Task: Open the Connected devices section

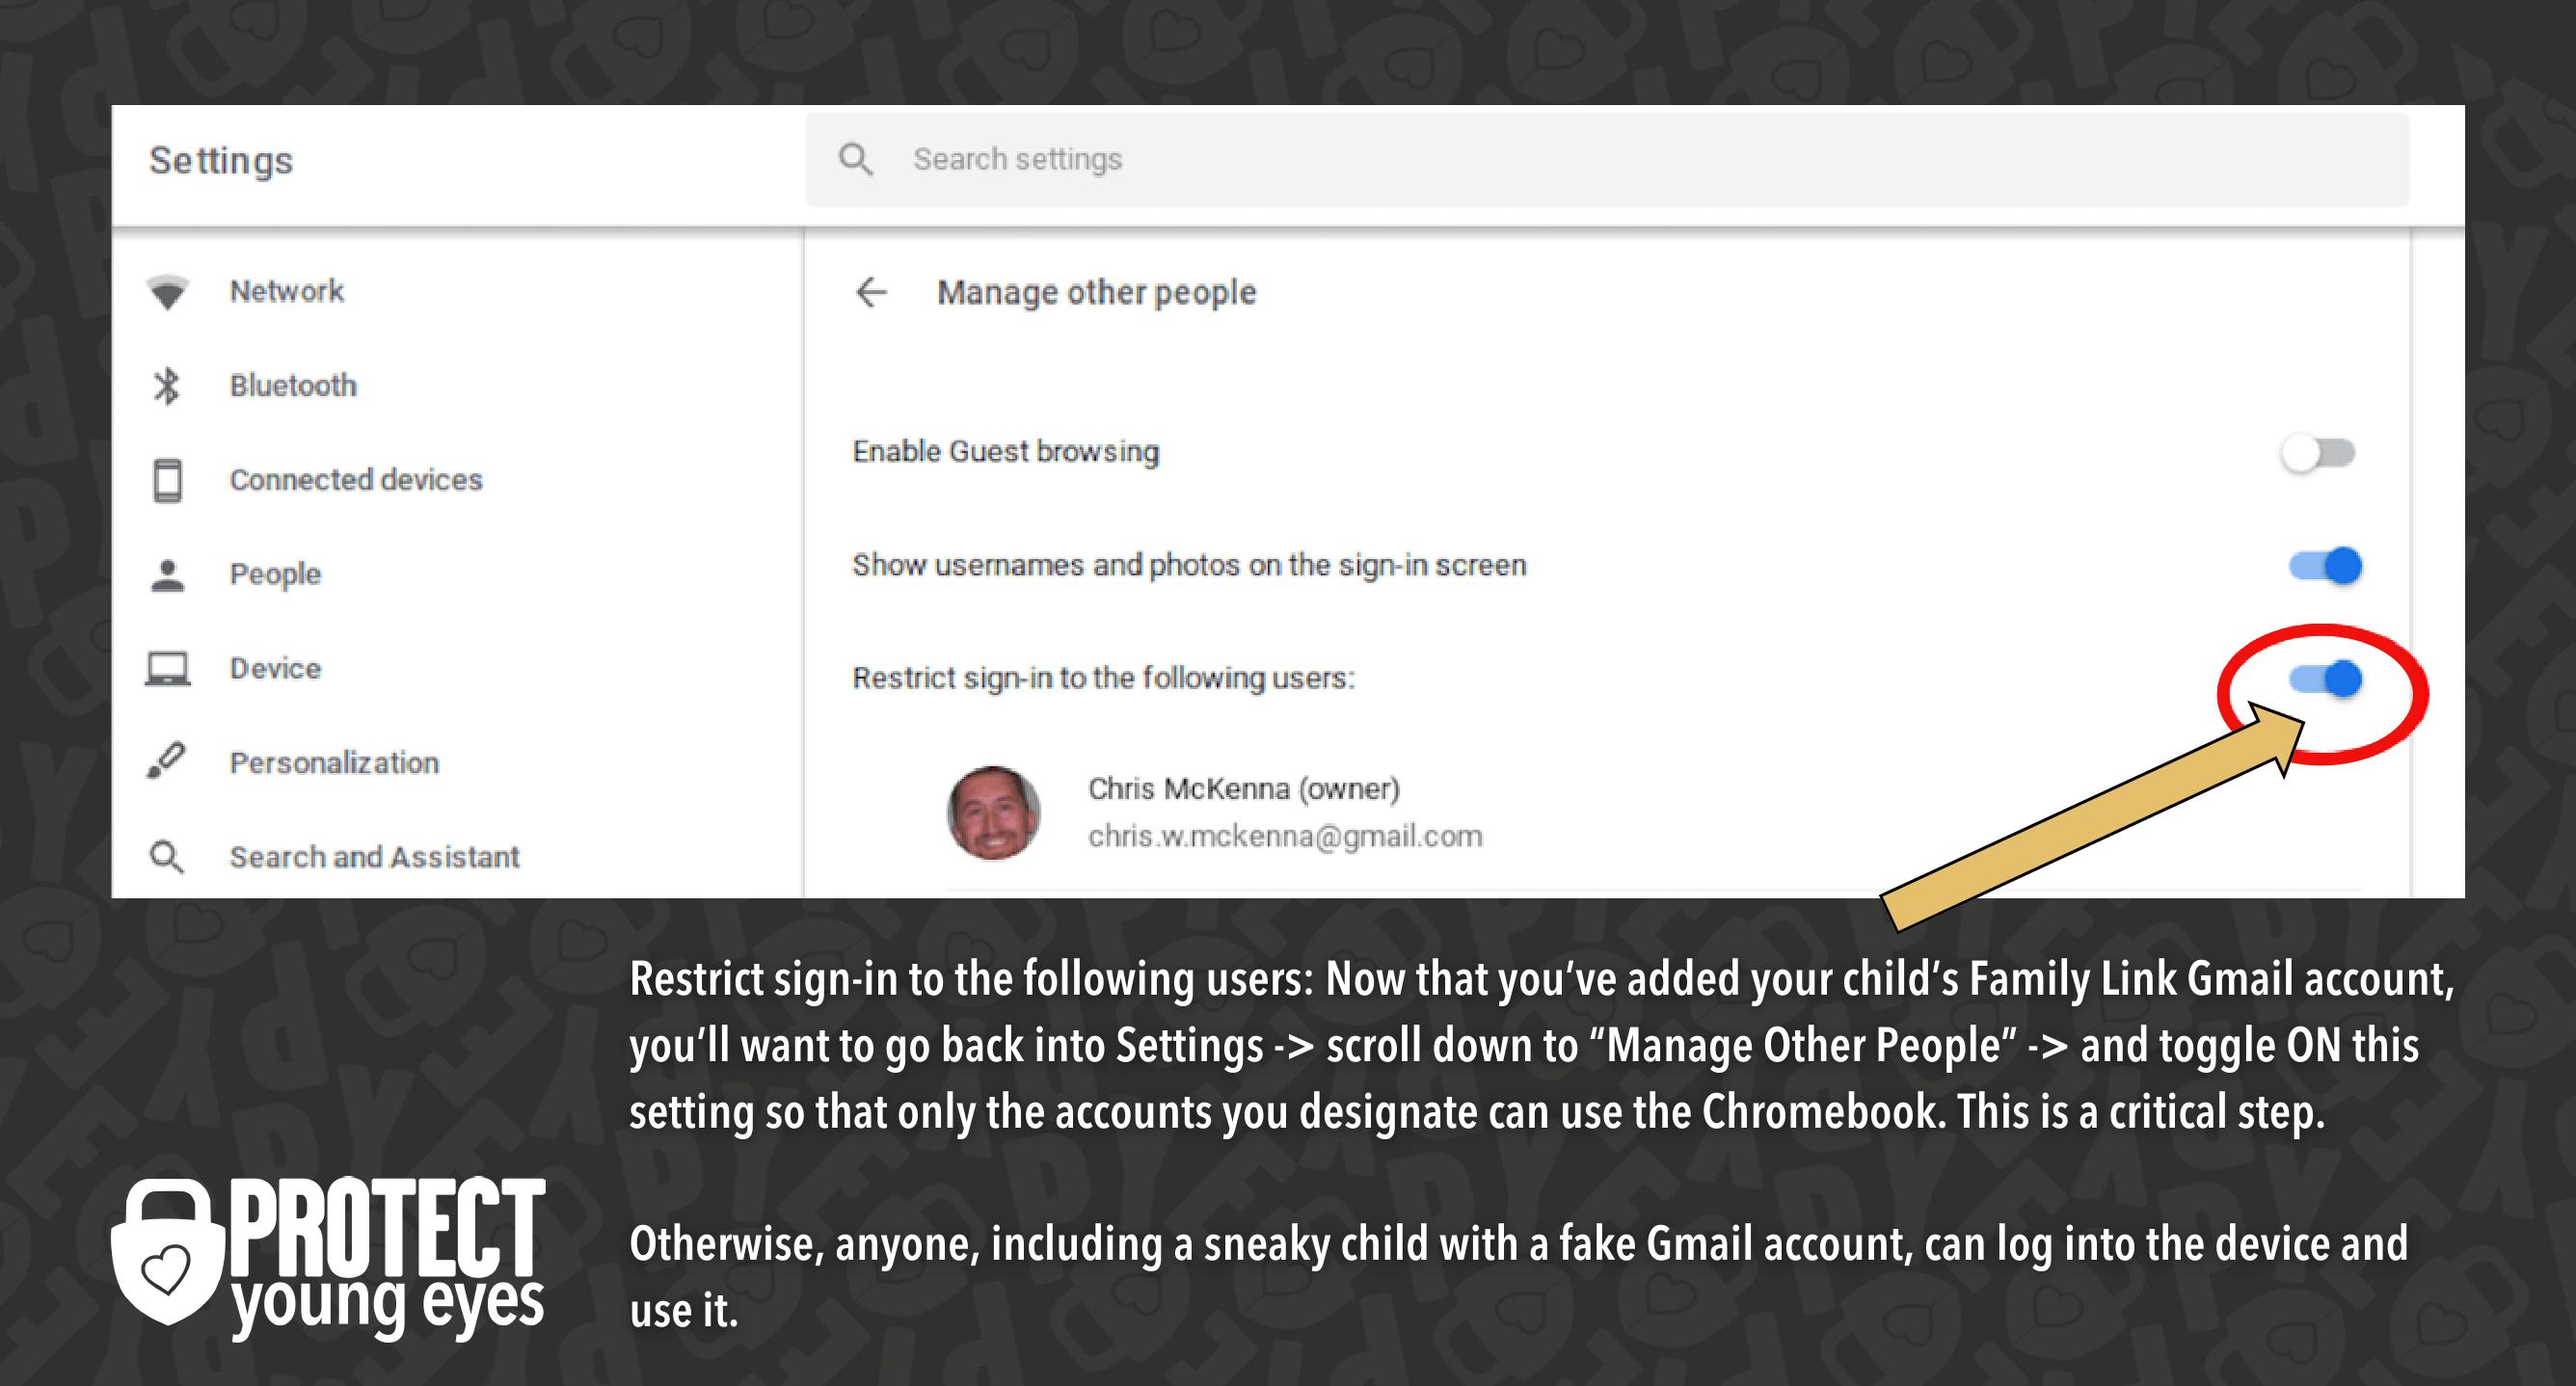Action: pyautogui.click(x=356, y=480)
